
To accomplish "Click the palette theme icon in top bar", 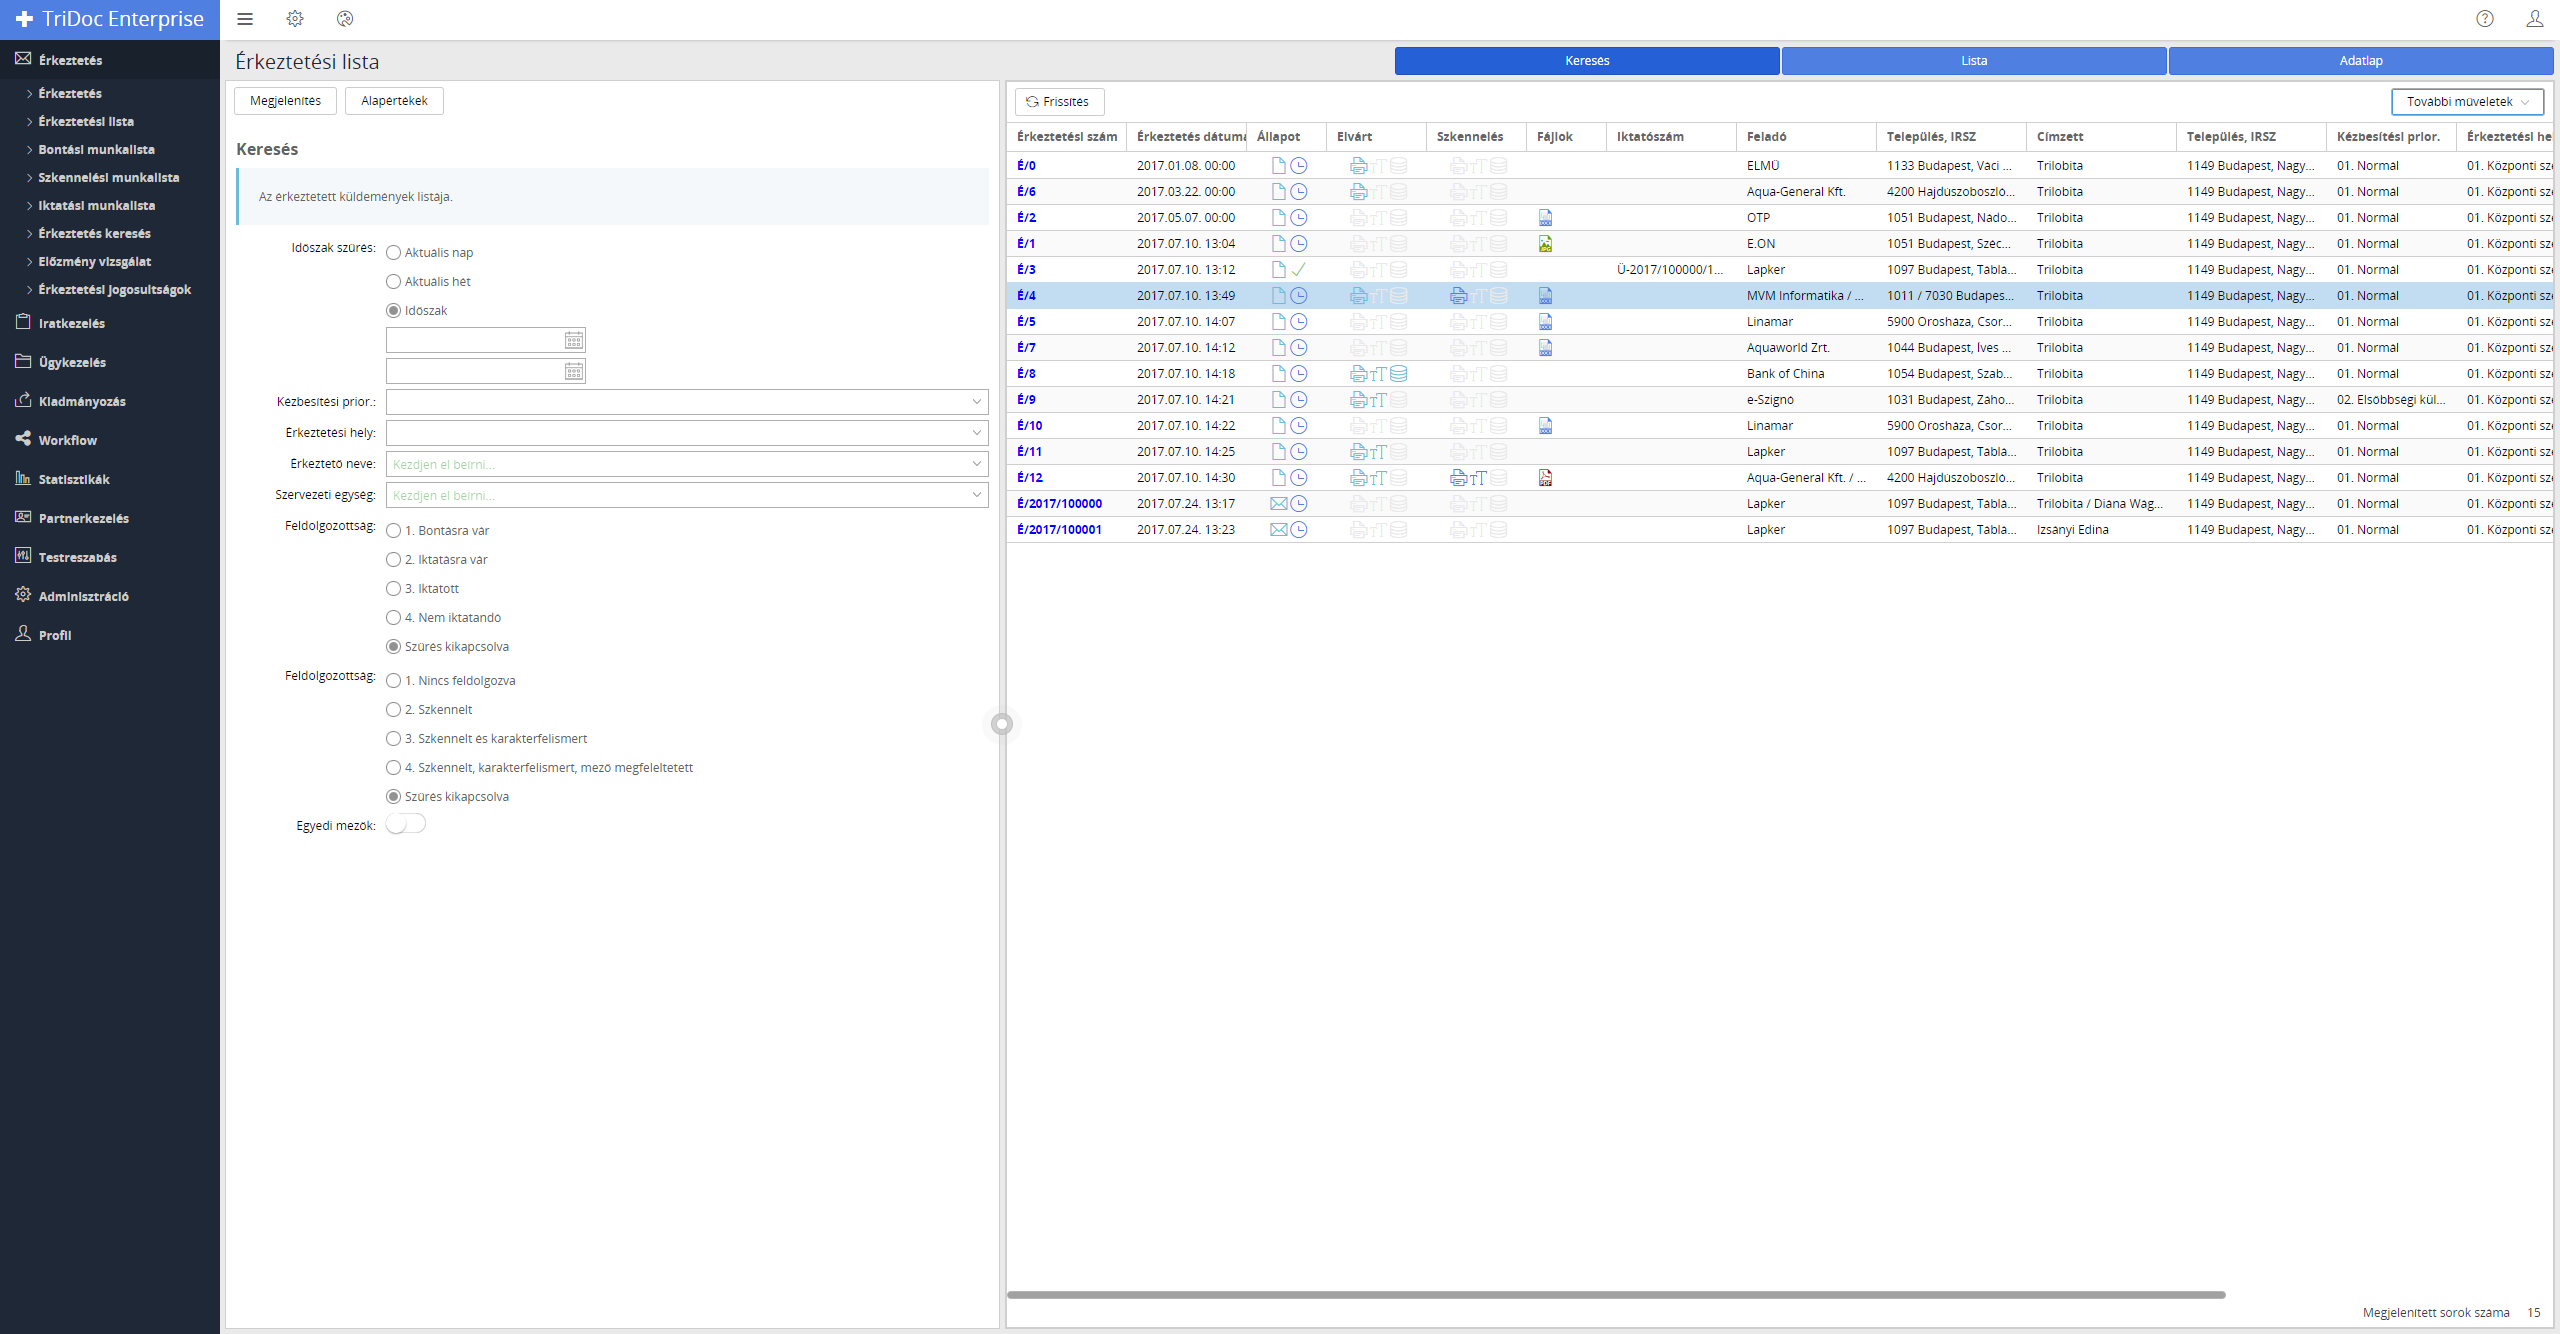I will click(345, 19).
